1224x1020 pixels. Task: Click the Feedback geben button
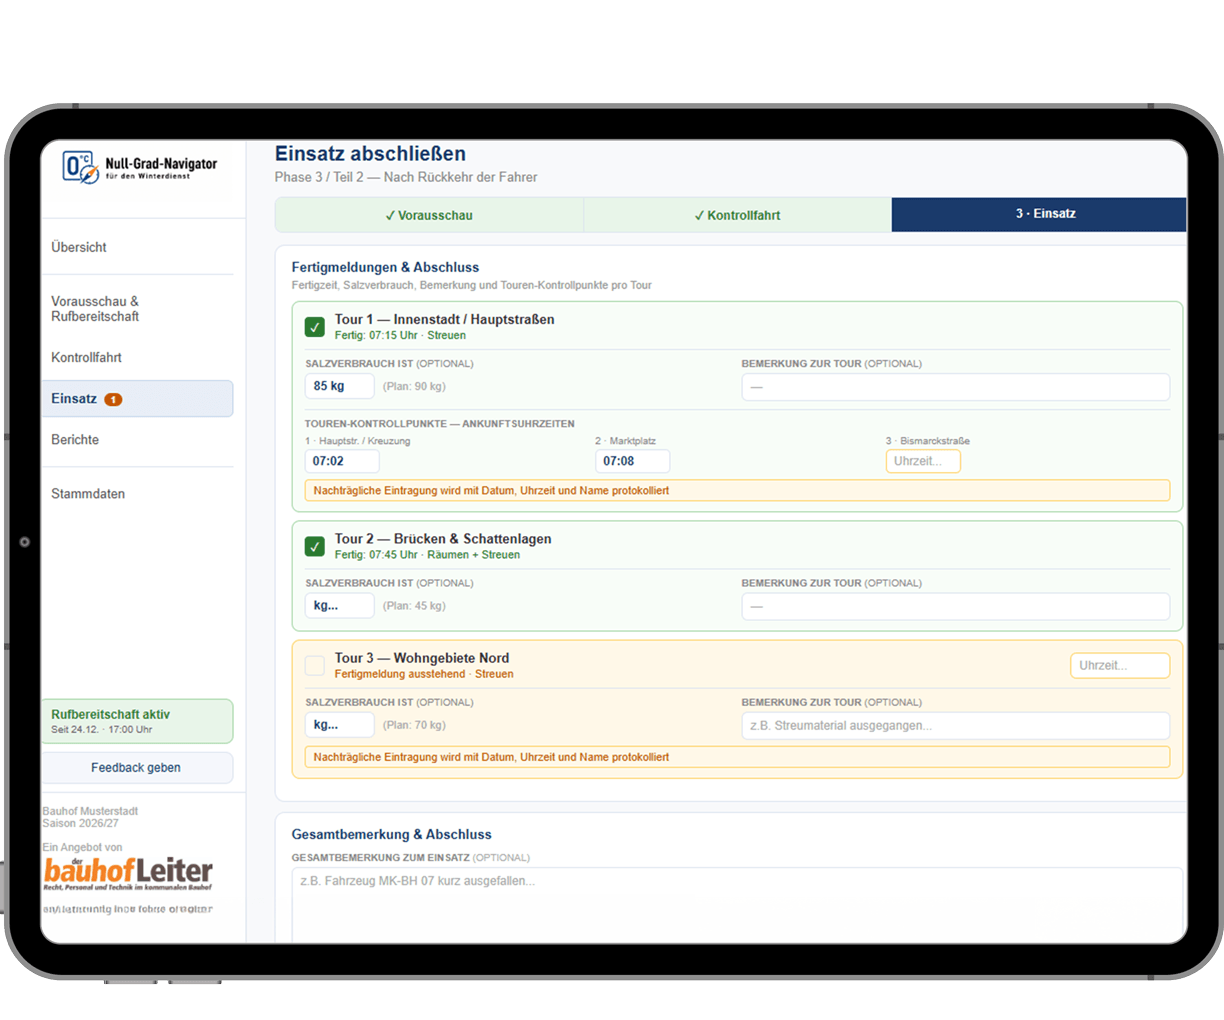(x=137, y=767)
